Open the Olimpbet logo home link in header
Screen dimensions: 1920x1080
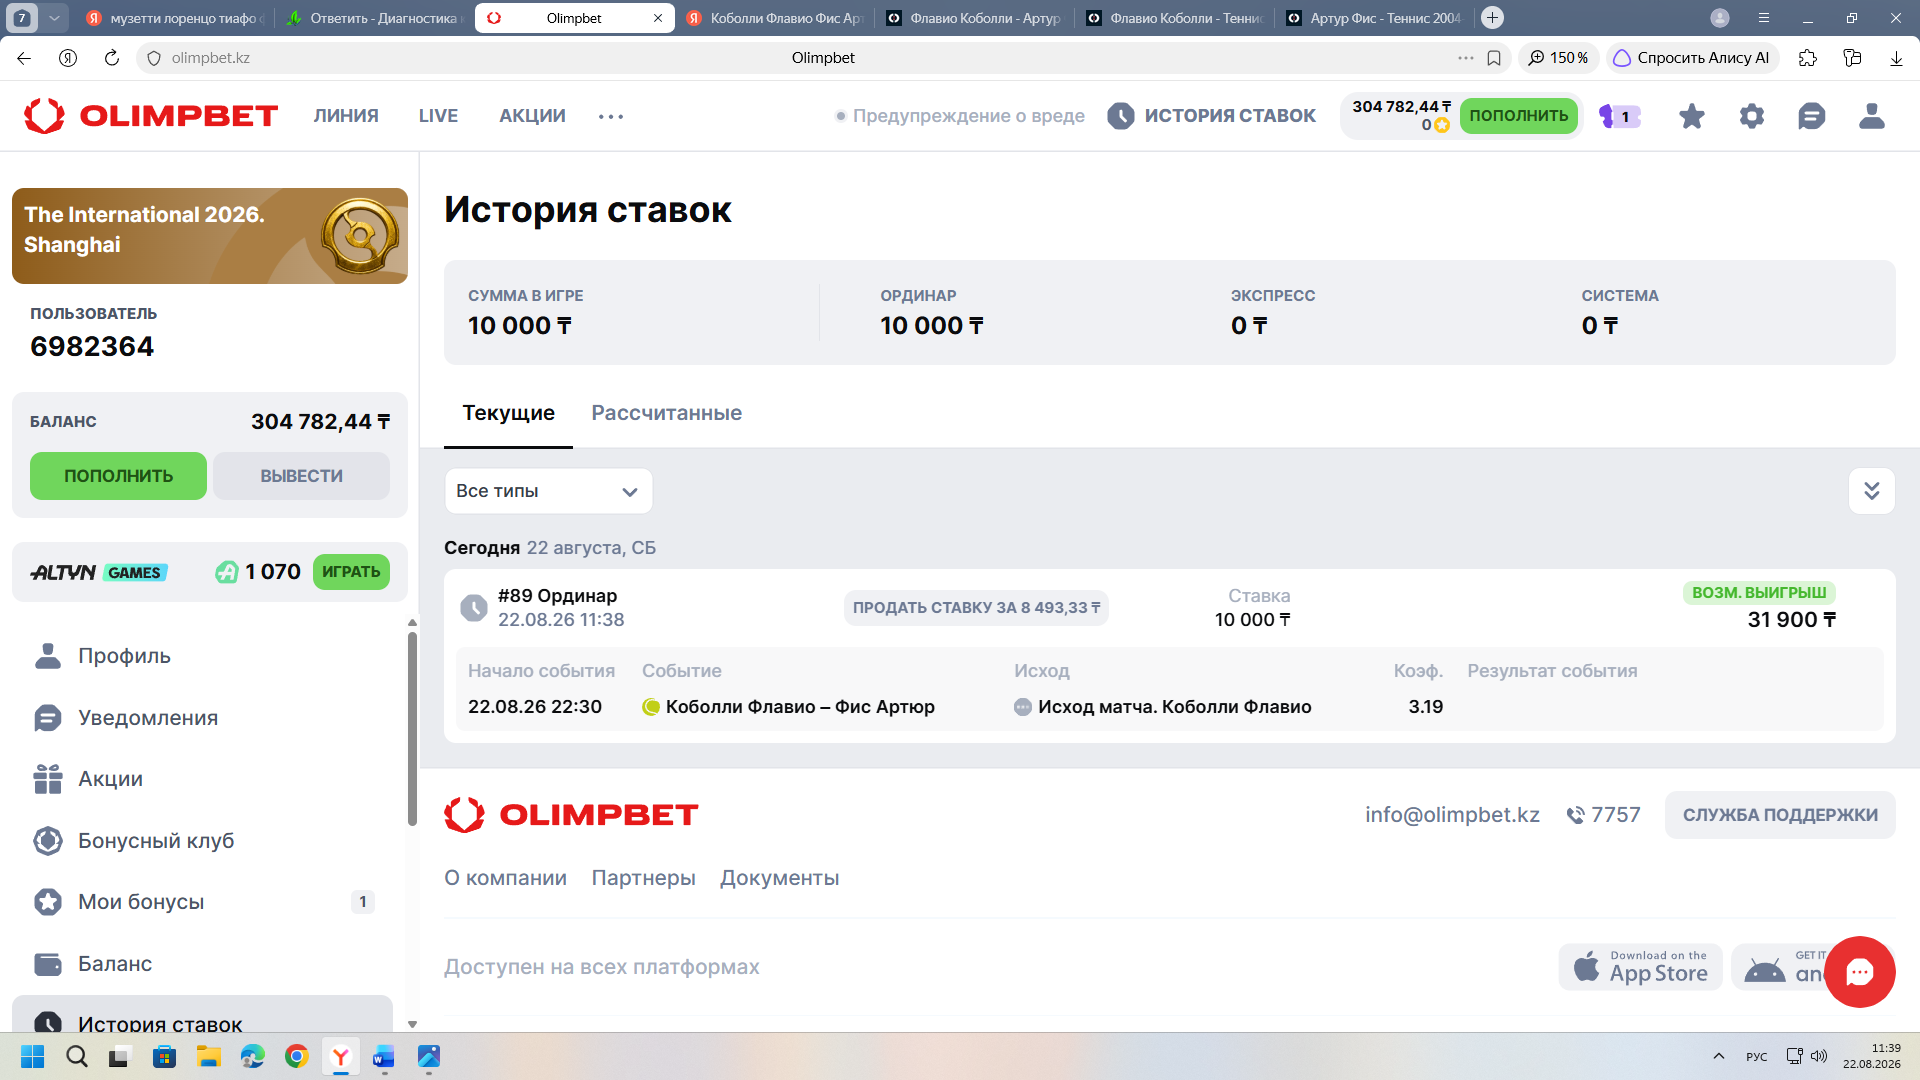tap(151, 116)
